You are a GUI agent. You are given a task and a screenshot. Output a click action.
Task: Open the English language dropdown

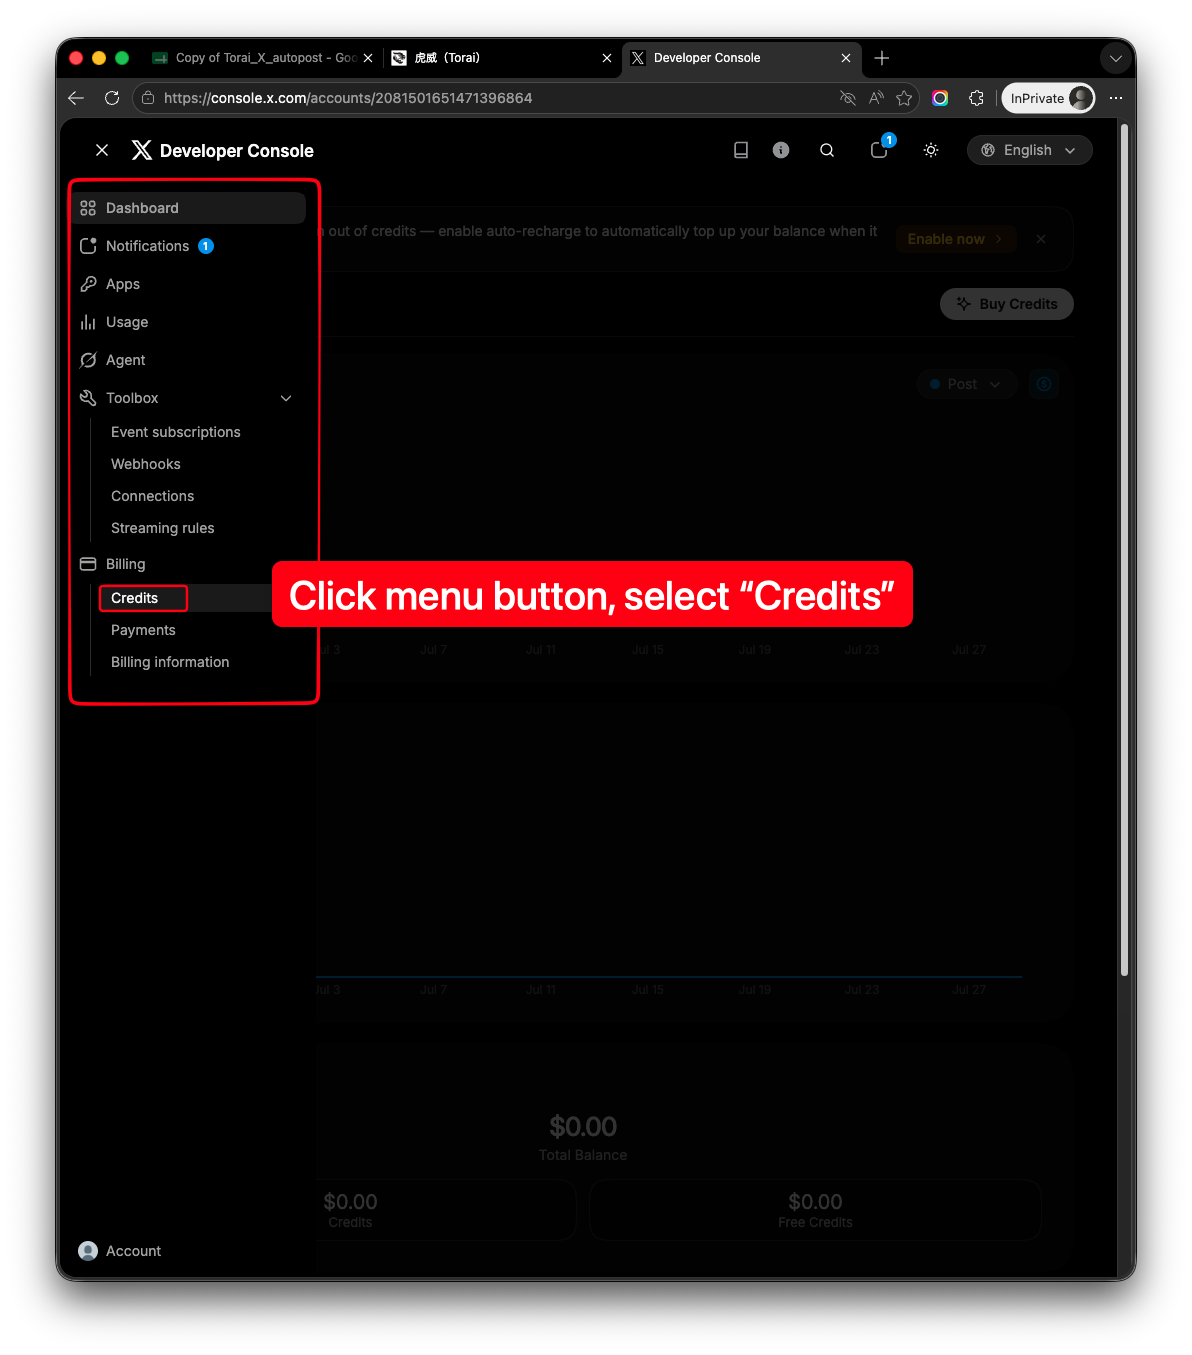[1029, 150]
